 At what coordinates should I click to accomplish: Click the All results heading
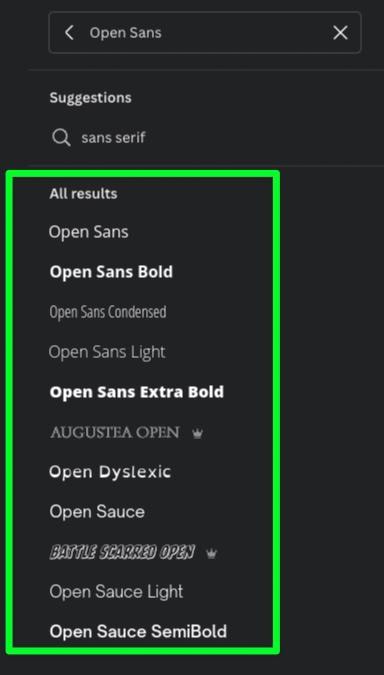point(84,194)
